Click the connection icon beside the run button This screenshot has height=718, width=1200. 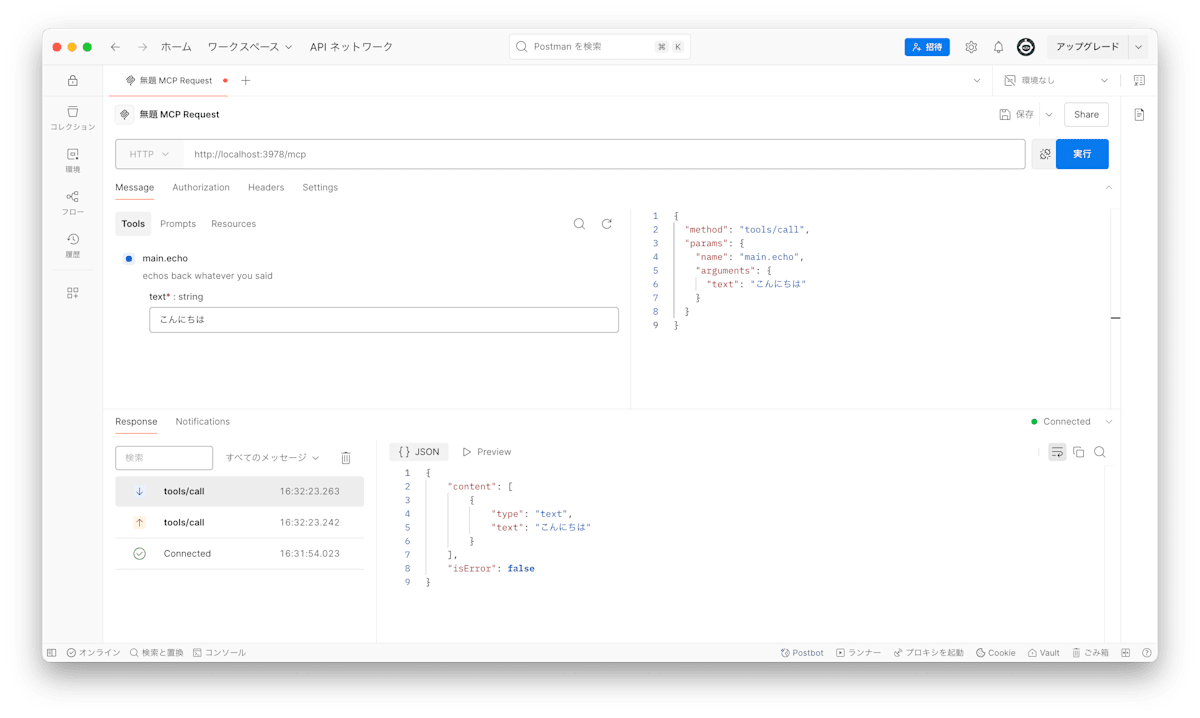click(1044, 154)
